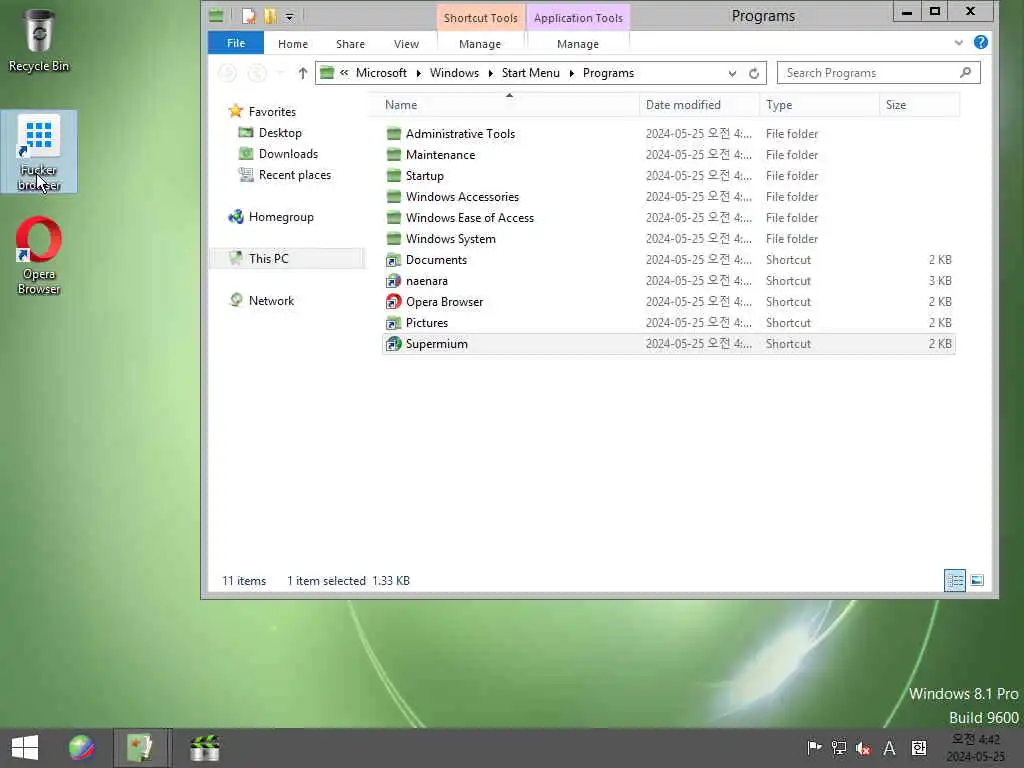Viewport: 1024px width, 768px height.
Task: Expand the Quick Access Toolbar customize dropdown
Action: [289, 17]
